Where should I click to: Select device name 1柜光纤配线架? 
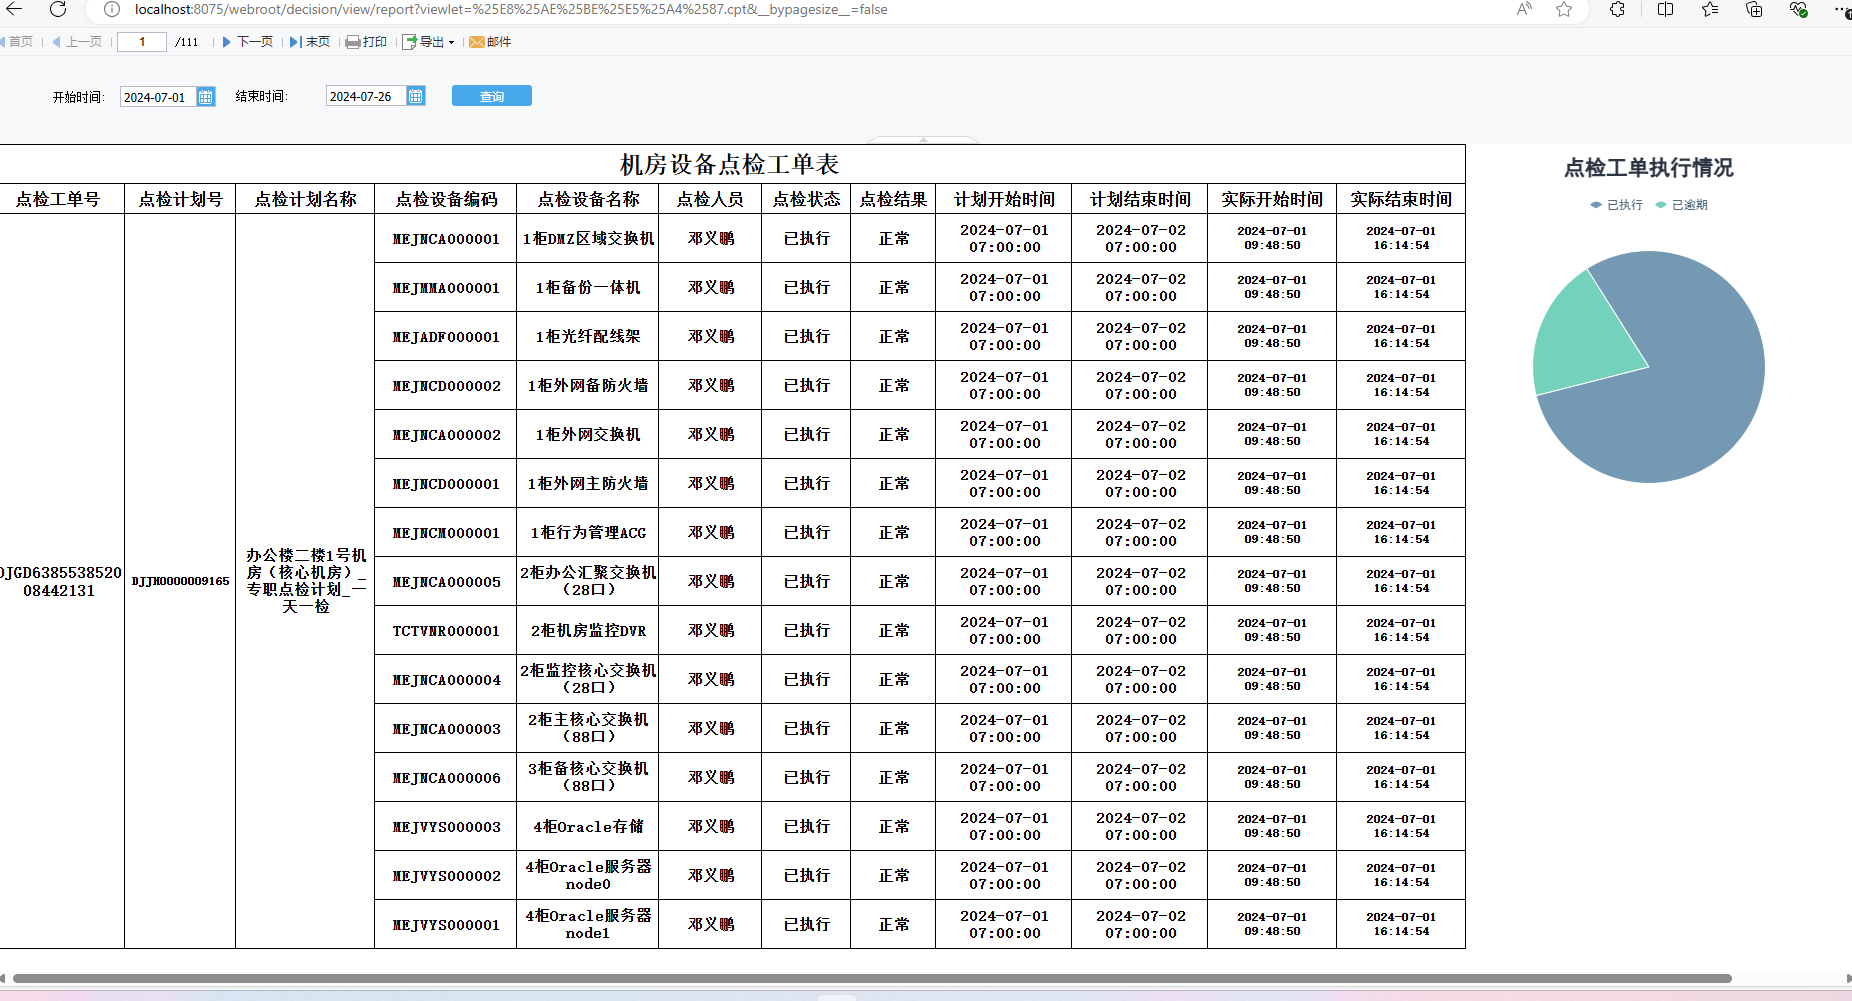point(588,337)
